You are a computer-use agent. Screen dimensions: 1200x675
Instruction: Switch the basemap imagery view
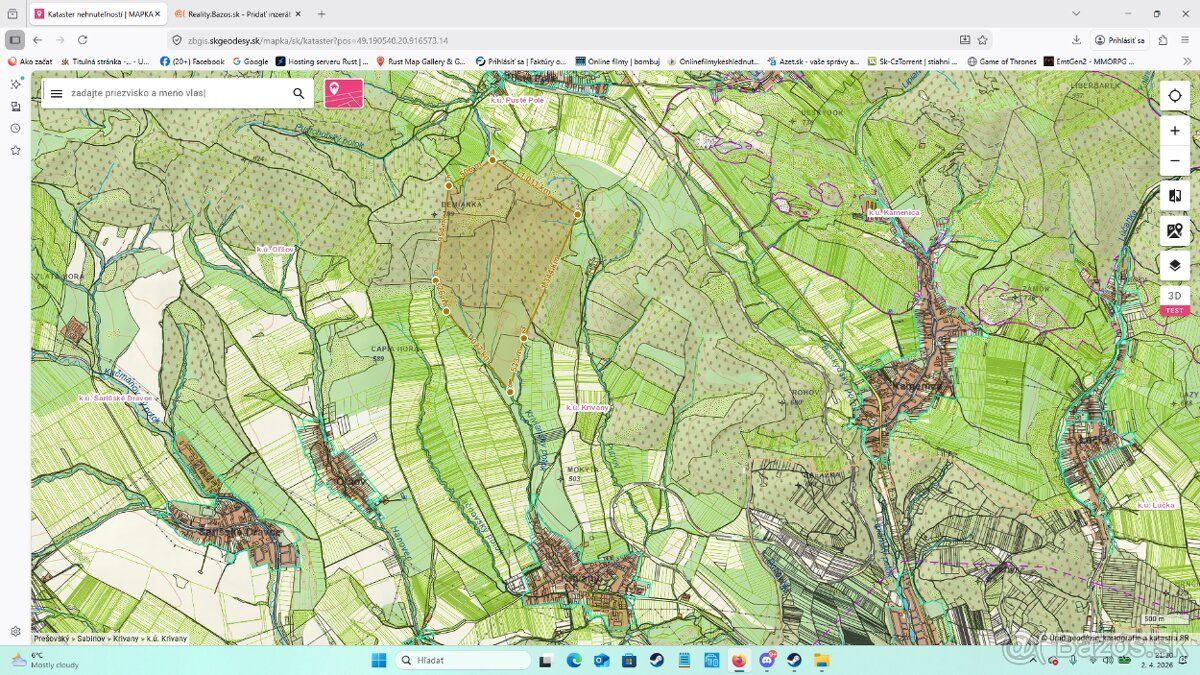coord(1175,231)
